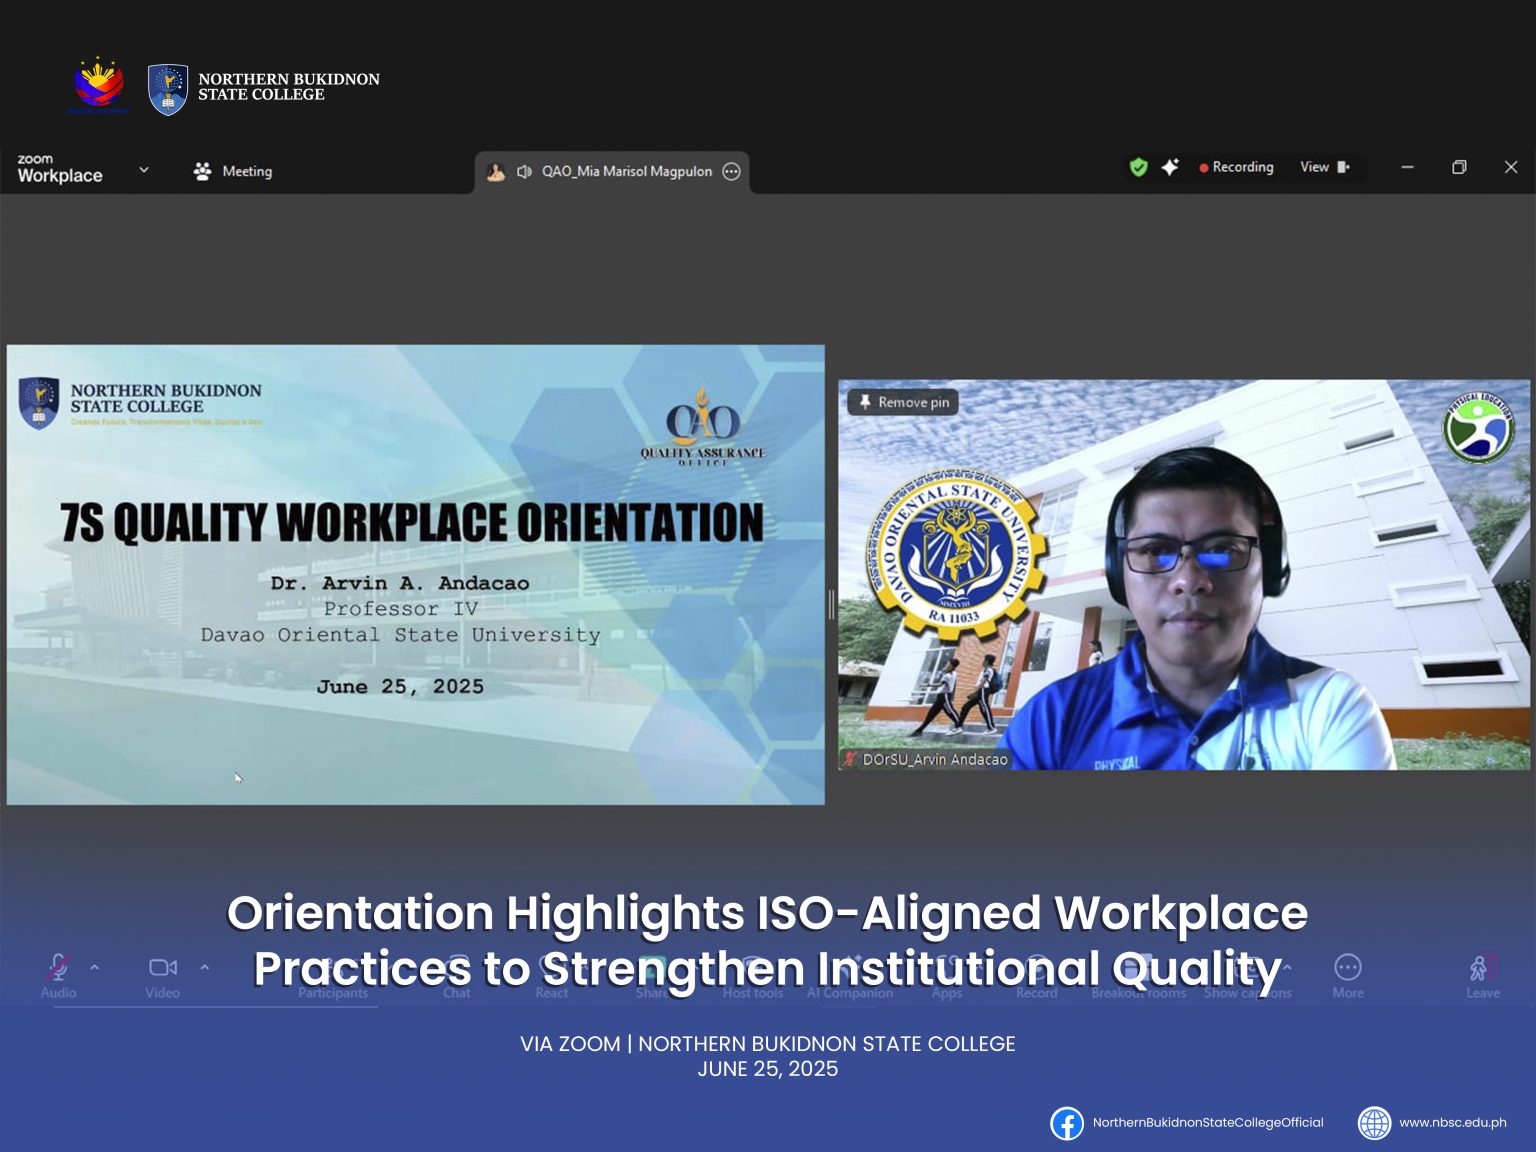Open the Audio options chevron
This screenshot has height=1152, width=1536.
pos(95,968)
